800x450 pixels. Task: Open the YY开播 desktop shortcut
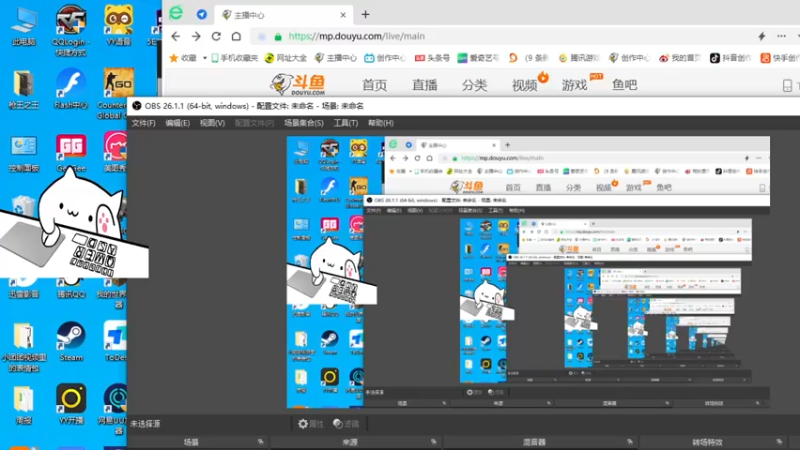(x=71, y=404)
